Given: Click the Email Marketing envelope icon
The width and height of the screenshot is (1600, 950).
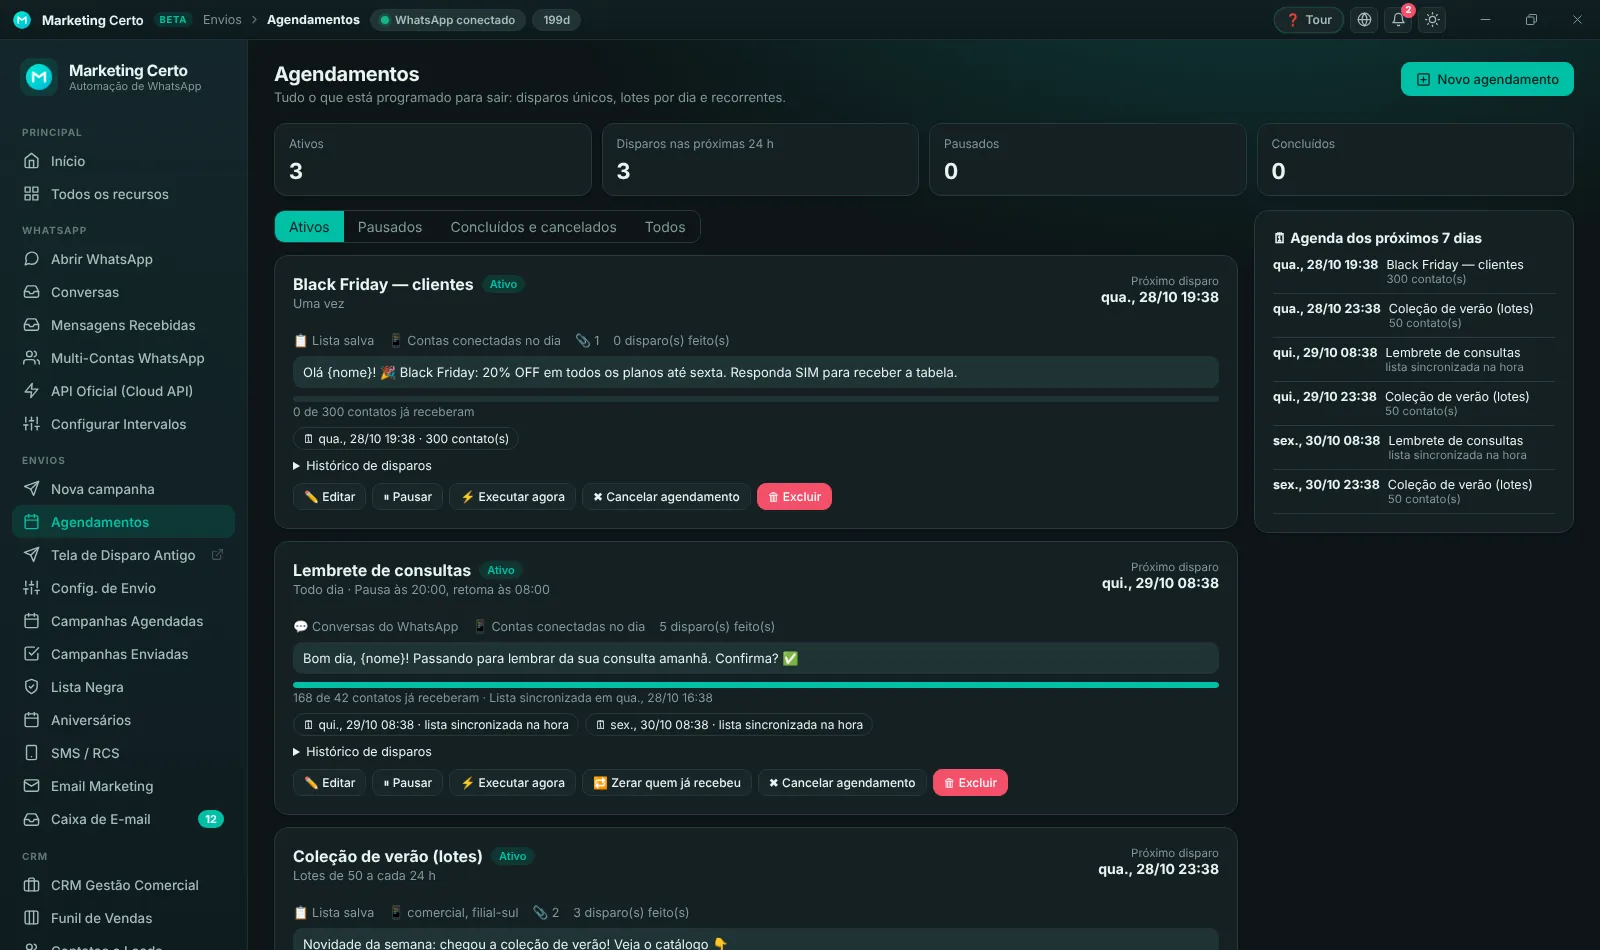Looking at the screenshot, I should click(31, 786).
